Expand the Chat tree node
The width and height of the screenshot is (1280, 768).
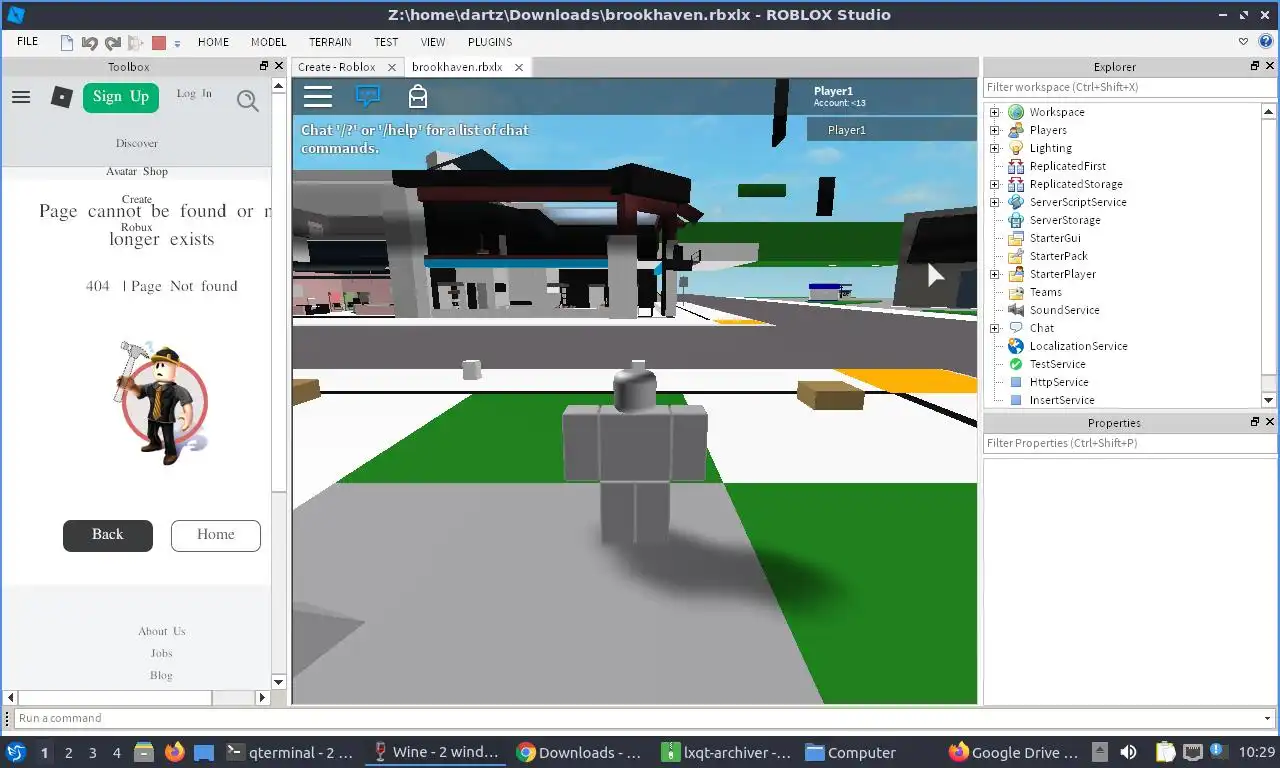coord(995,328)
